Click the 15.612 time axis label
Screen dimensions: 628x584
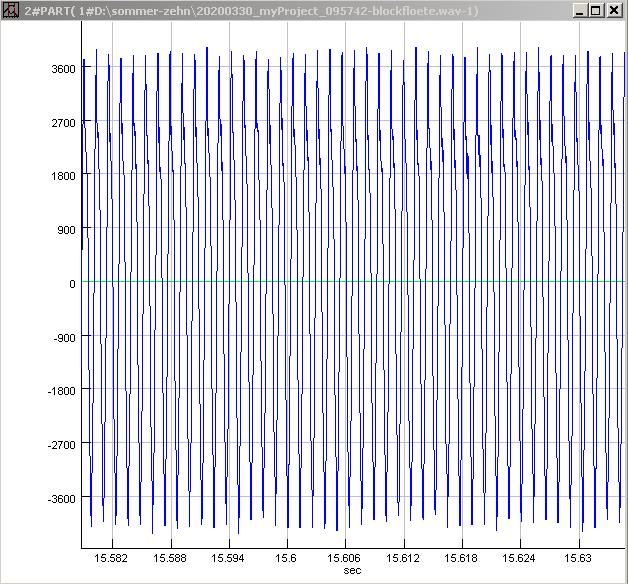coord(403,558)
